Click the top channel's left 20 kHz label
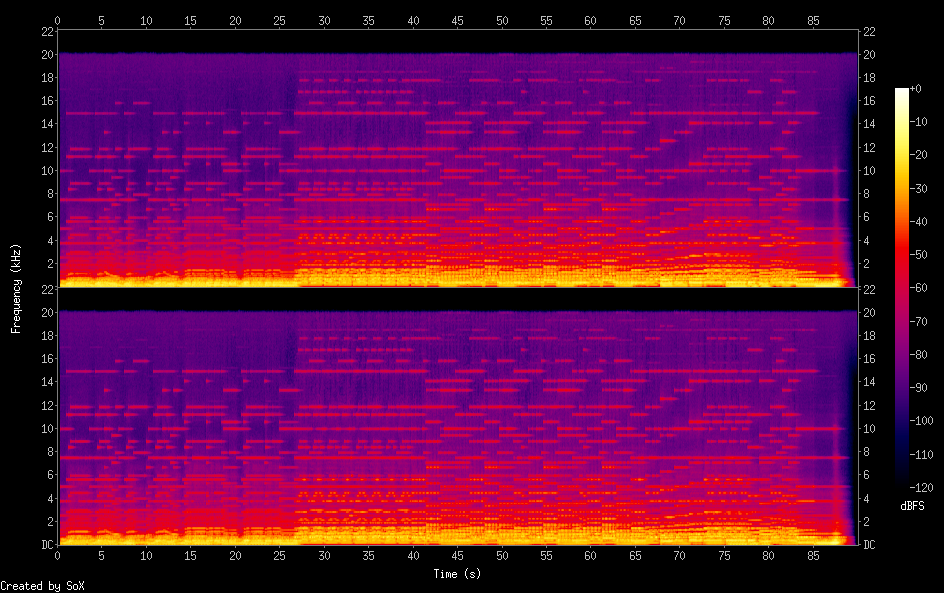The width and height of the screenshot is (944, 593). [x=45, y=54]
